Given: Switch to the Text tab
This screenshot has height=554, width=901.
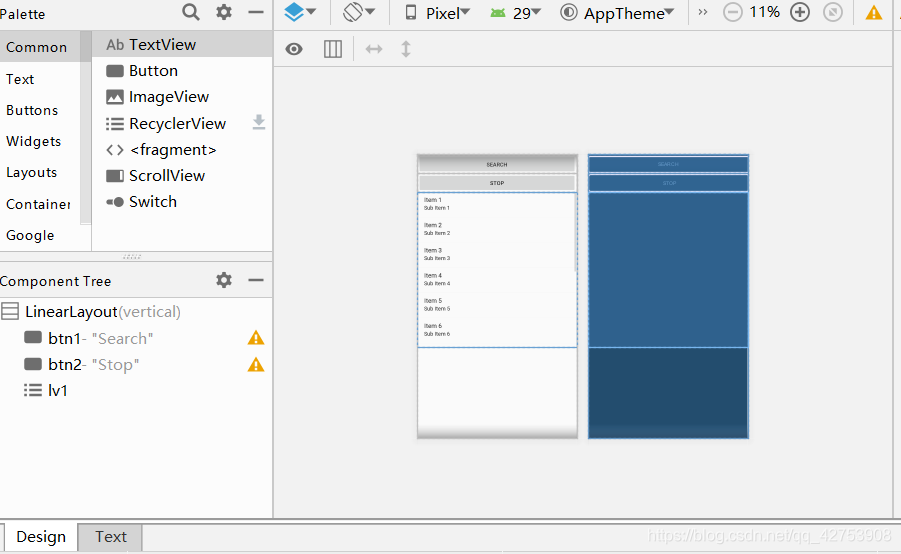Looking at the screenshot, I should (110, 537).
